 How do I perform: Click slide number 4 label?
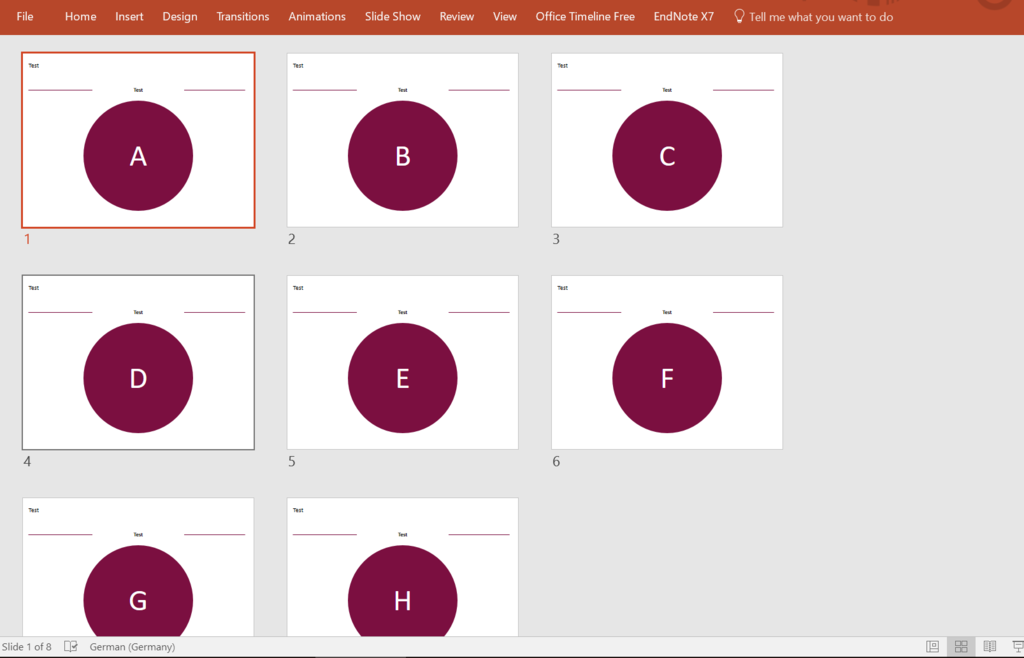tap(27, 462)
